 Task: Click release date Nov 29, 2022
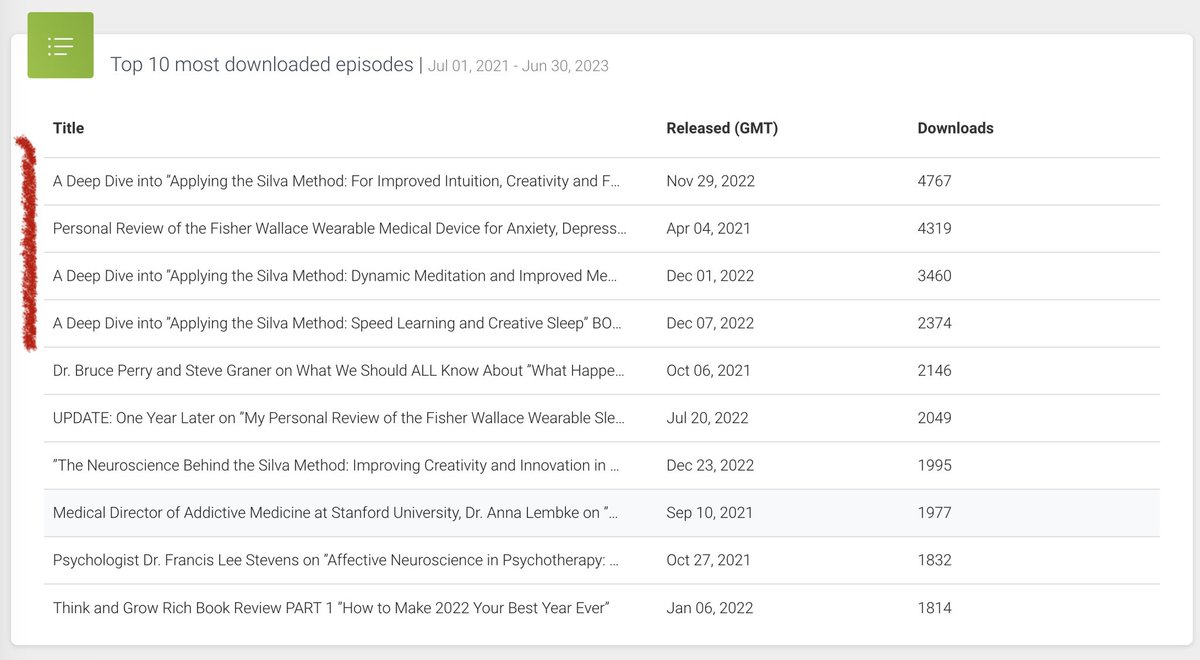coord(710,181)
